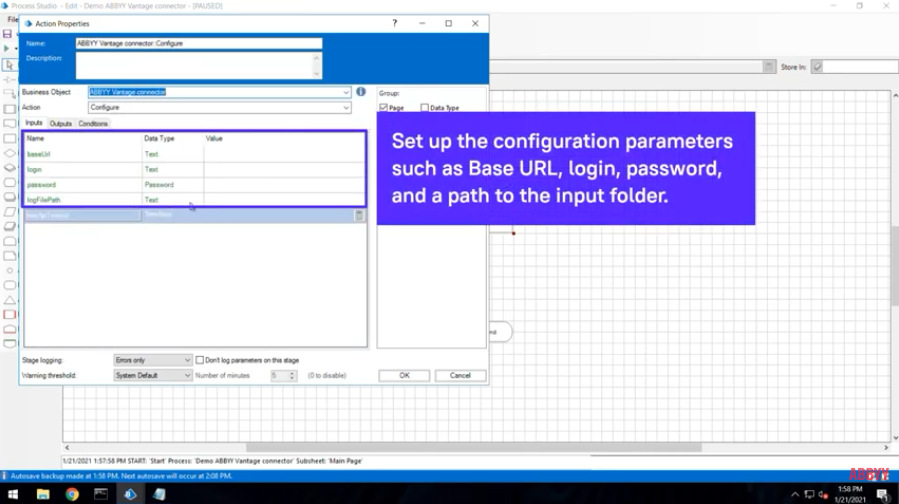Open the Stage logging Errors only dropdown
The height and width of the screenshot is (504, 899).
(x=153, y=360)
